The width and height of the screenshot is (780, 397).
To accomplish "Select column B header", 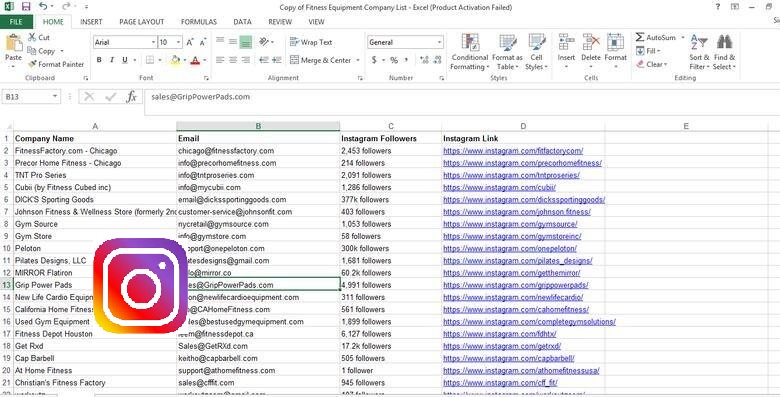I will click(258, 126).
